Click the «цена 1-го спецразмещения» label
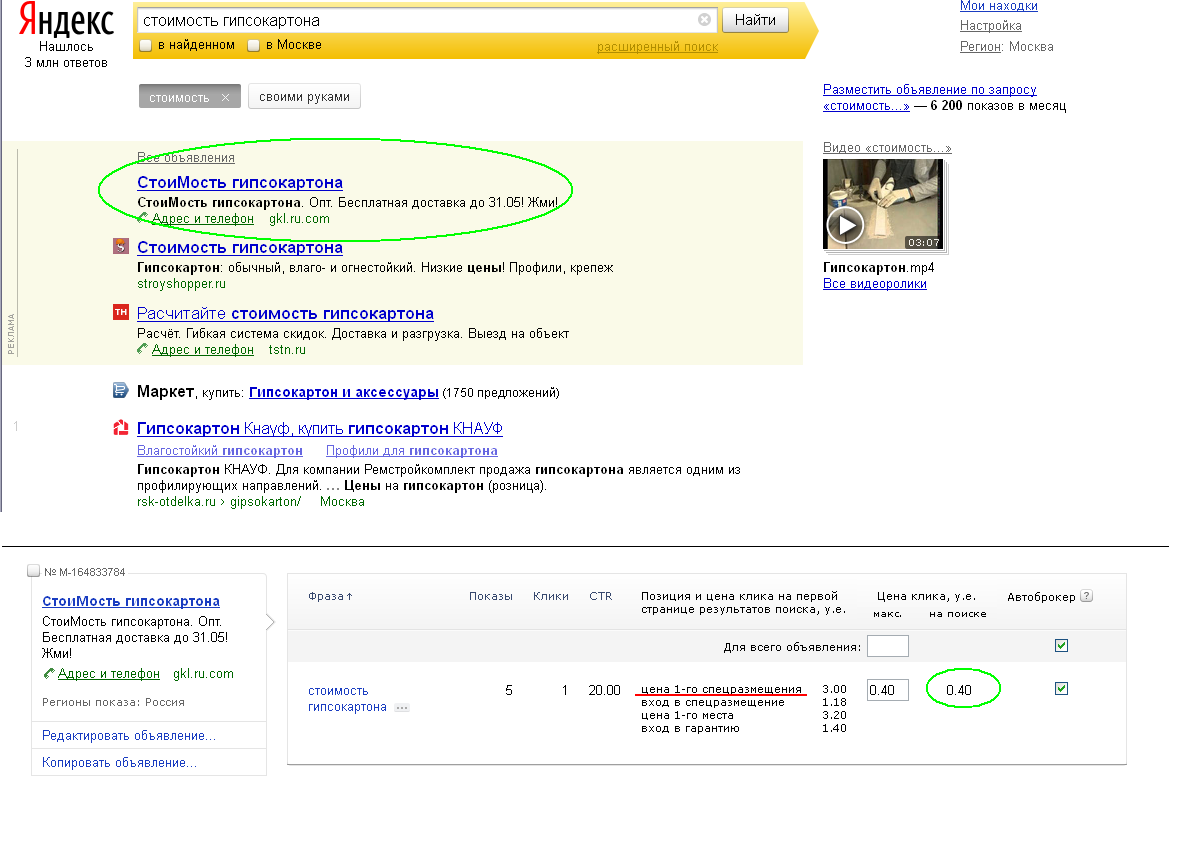Viewport: 1186px width, 863px height. (721, 688)
